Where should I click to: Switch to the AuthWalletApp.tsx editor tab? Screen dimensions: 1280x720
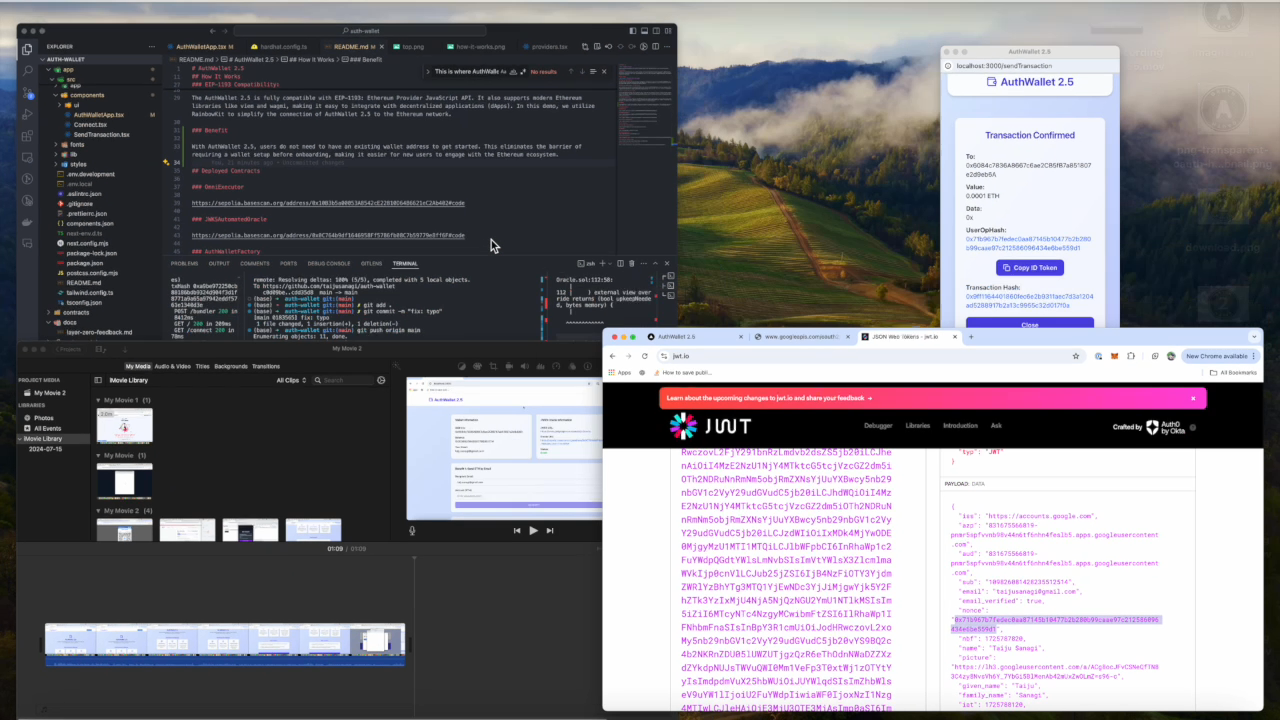[204, 46]
